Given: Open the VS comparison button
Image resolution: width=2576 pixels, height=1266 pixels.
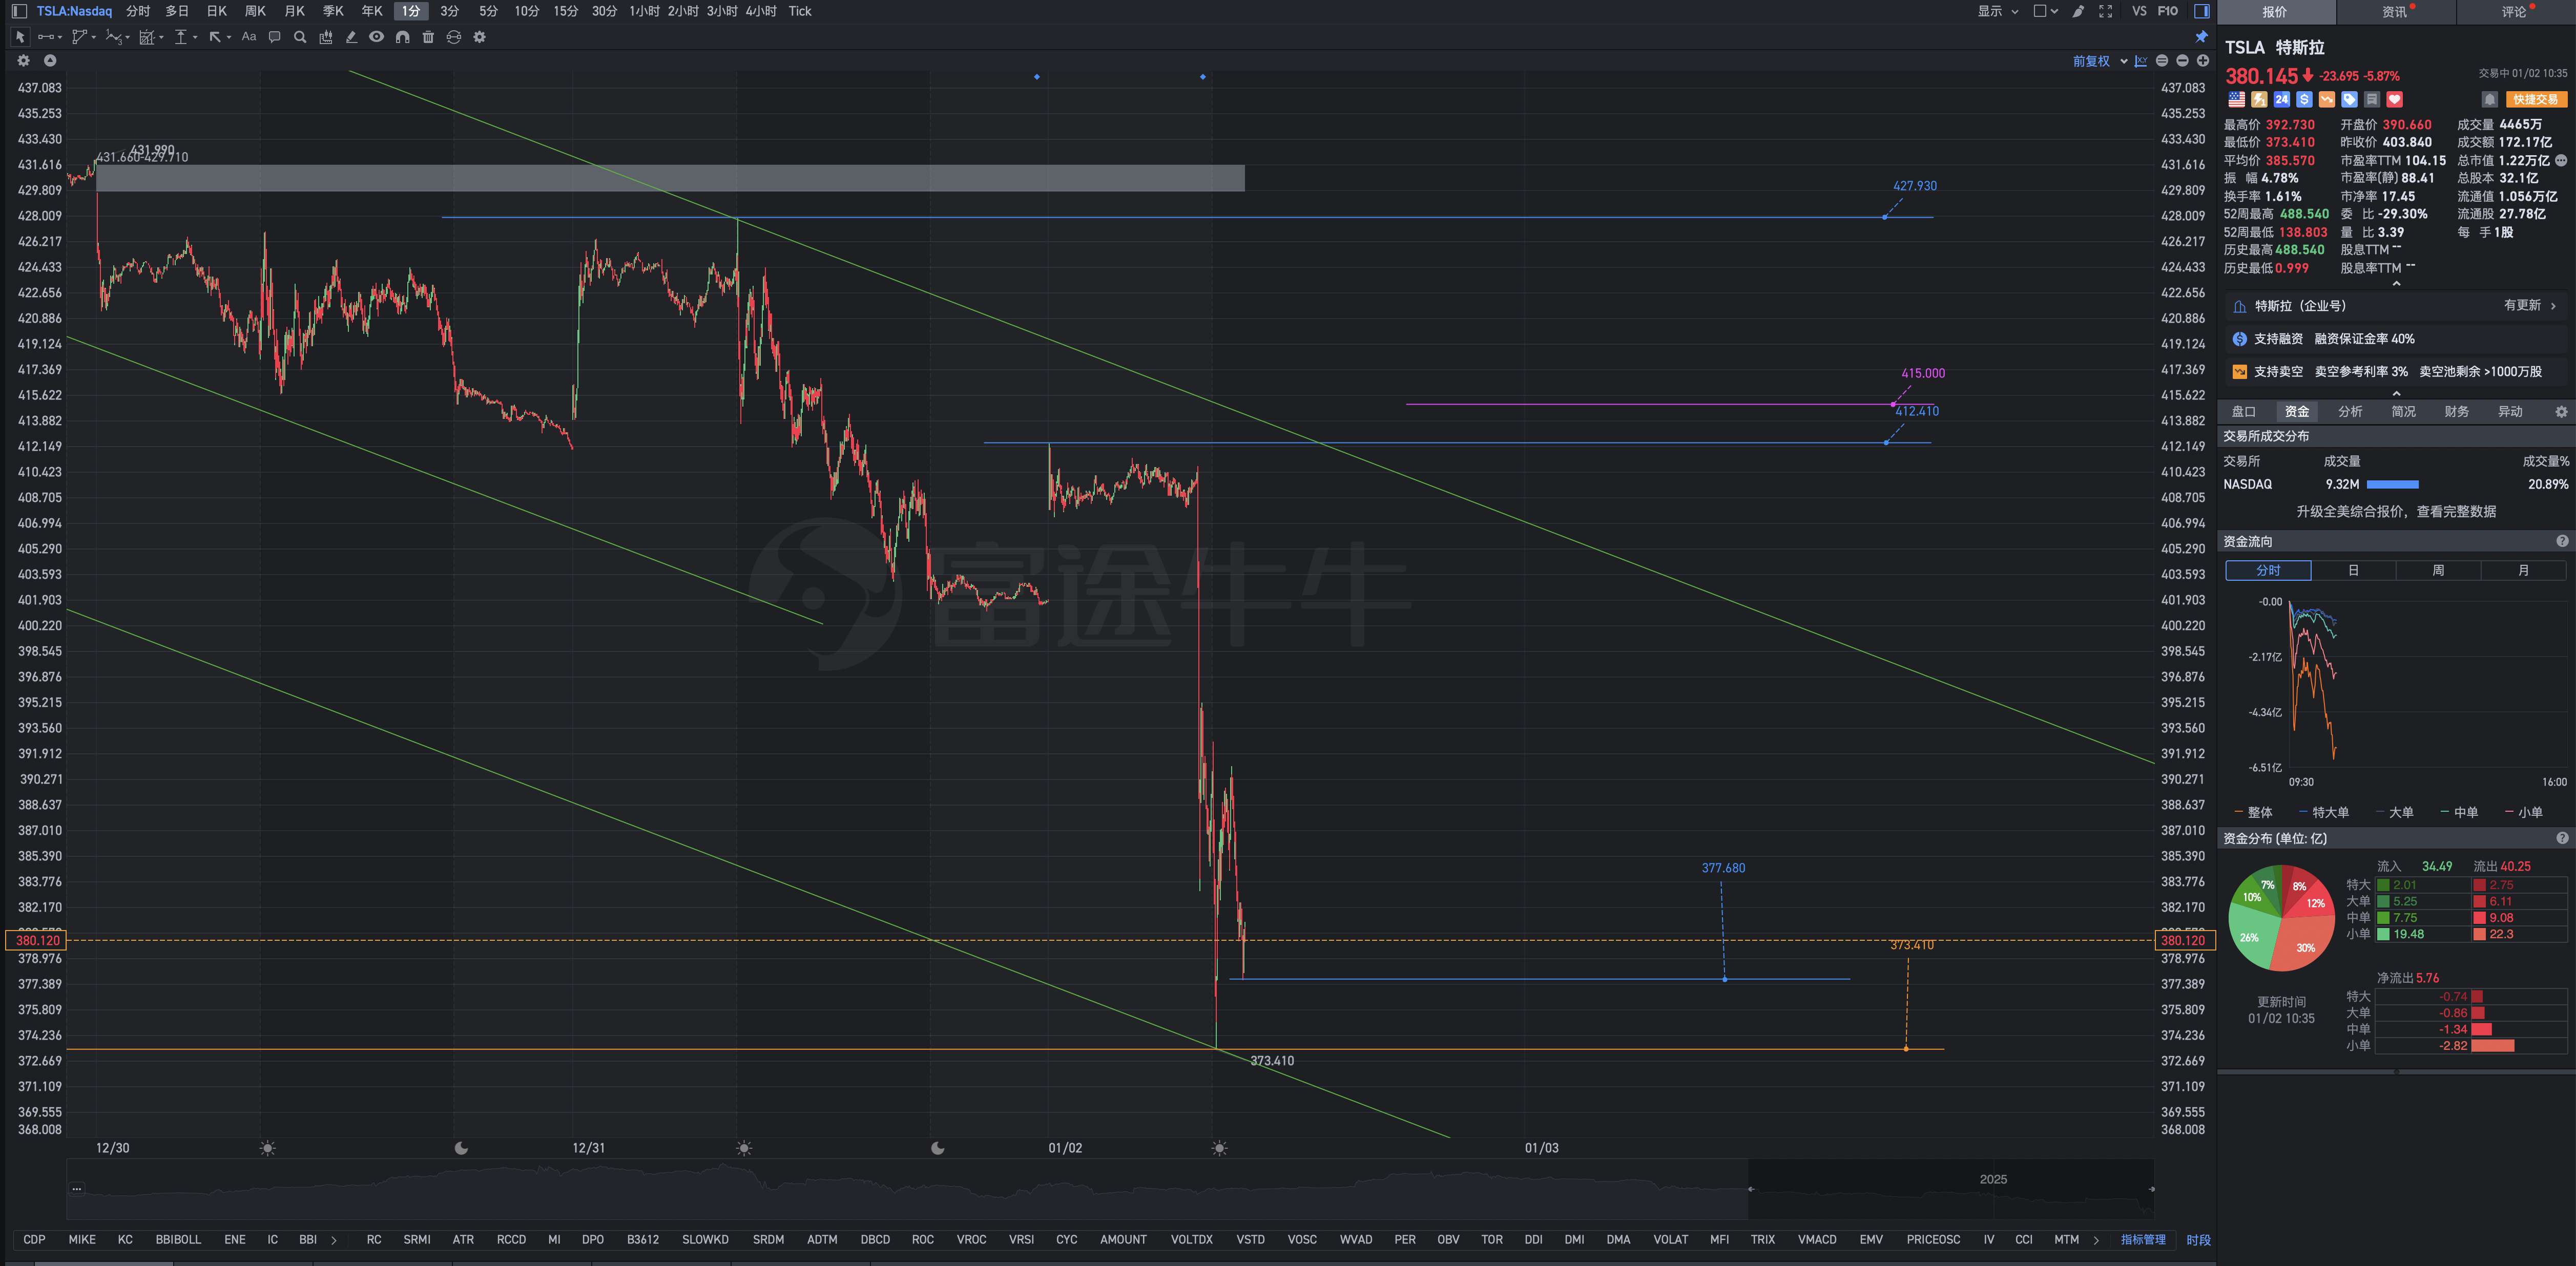Looking at the screenshot, I should [x=2139, y=11].
